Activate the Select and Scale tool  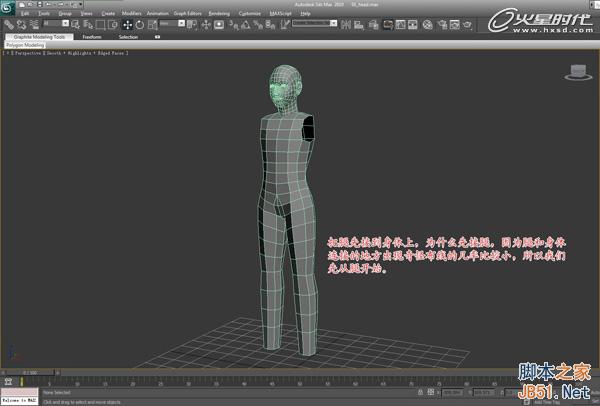(152, 25)
